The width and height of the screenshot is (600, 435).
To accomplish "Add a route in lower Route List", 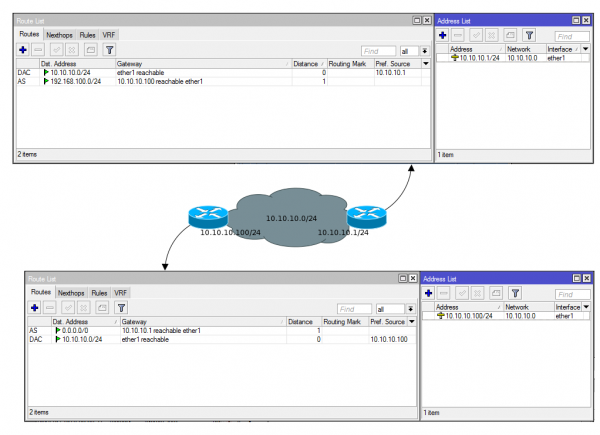I will click(x=35, y=308).
